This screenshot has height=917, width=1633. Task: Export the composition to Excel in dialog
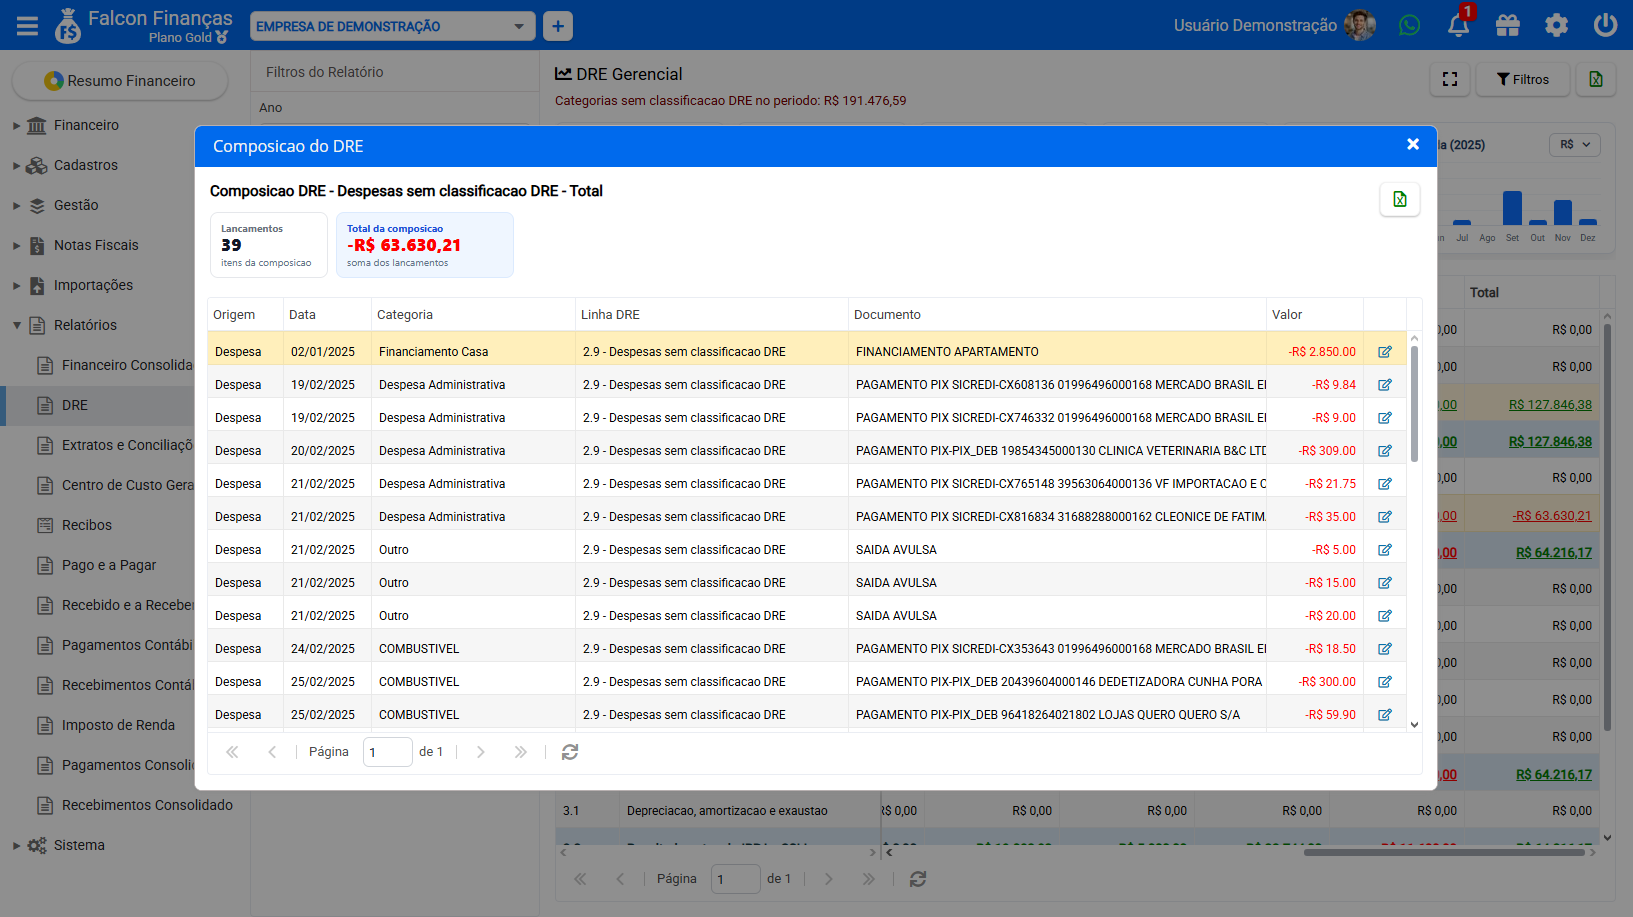click(1400, 199)
